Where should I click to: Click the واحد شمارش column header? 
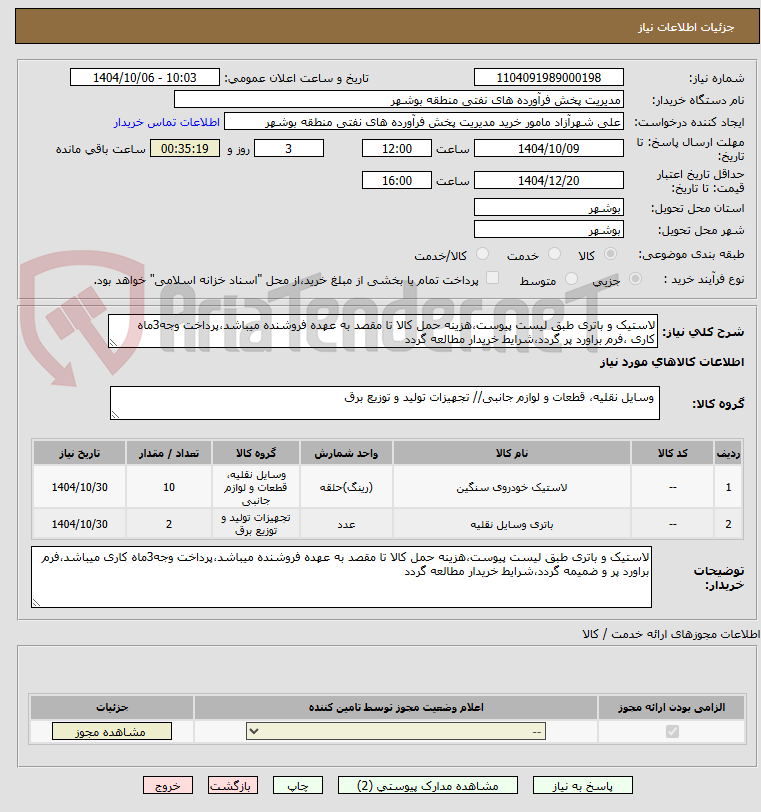346,454
